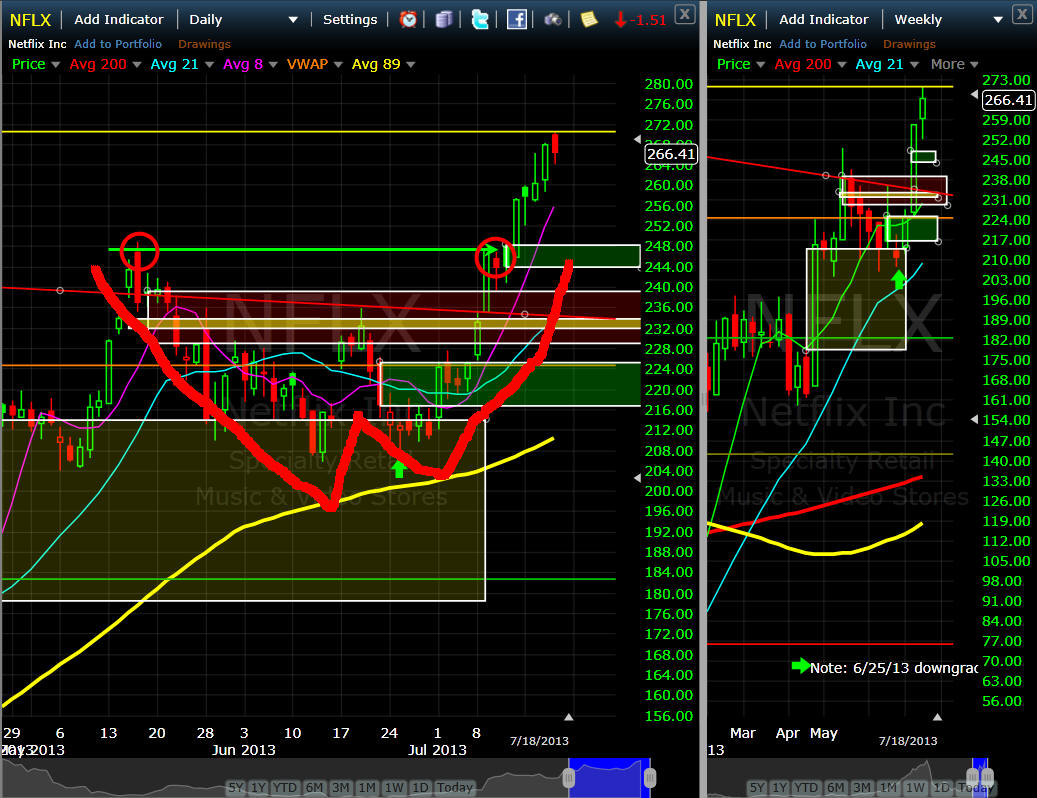Expand Avg 21 options on daily chart
This screenshot has height=798, width=1037.
click(x=210, y=65)
